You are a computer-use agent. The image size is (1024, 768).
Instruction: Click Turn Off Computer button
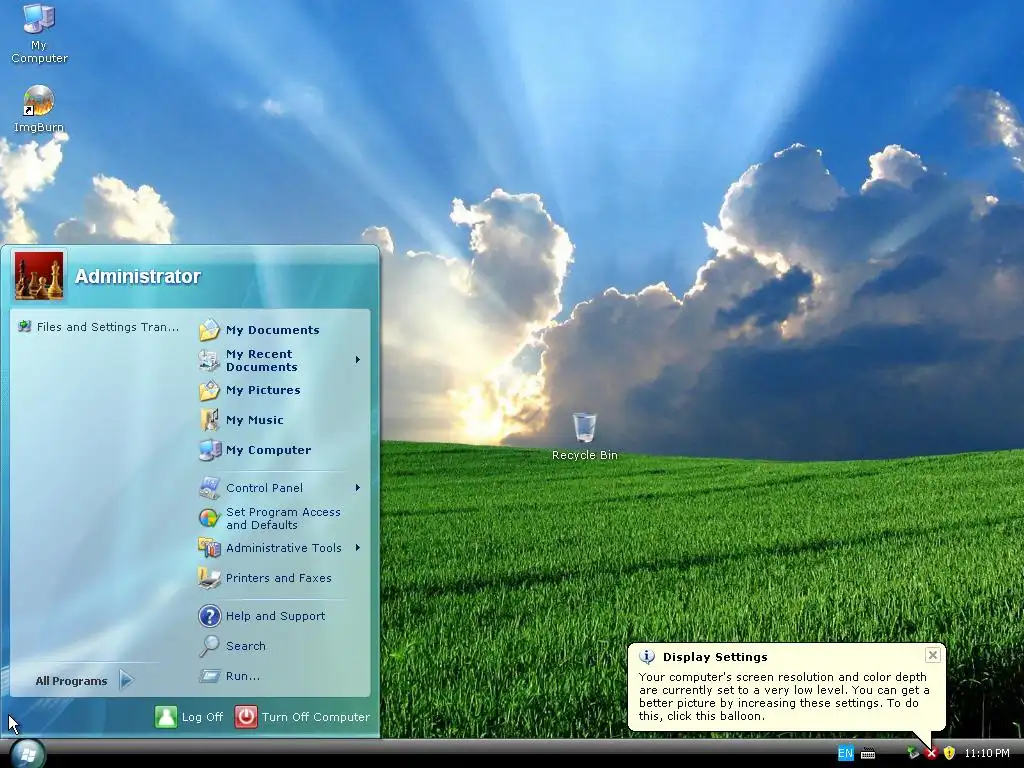(x=302, y=716)
